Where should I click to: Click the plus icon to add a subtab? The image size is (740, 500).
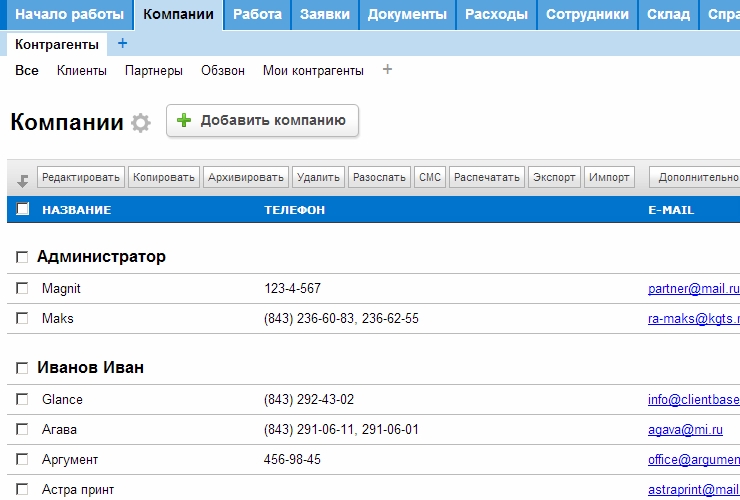[x=123, y=44]
